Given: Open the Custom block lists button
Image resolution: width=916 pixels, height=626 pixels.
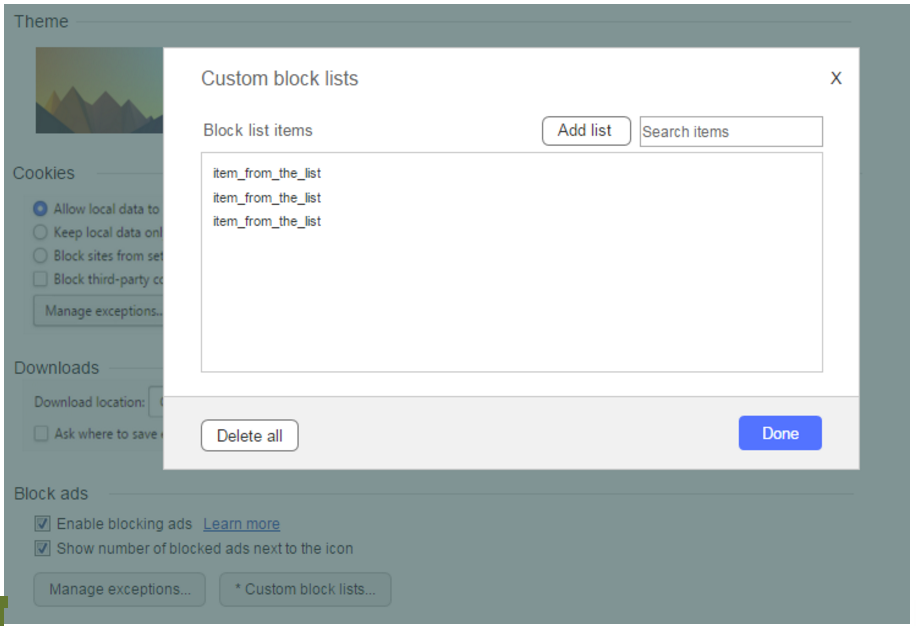Looking at the screenshot, I should click(305, 589).
